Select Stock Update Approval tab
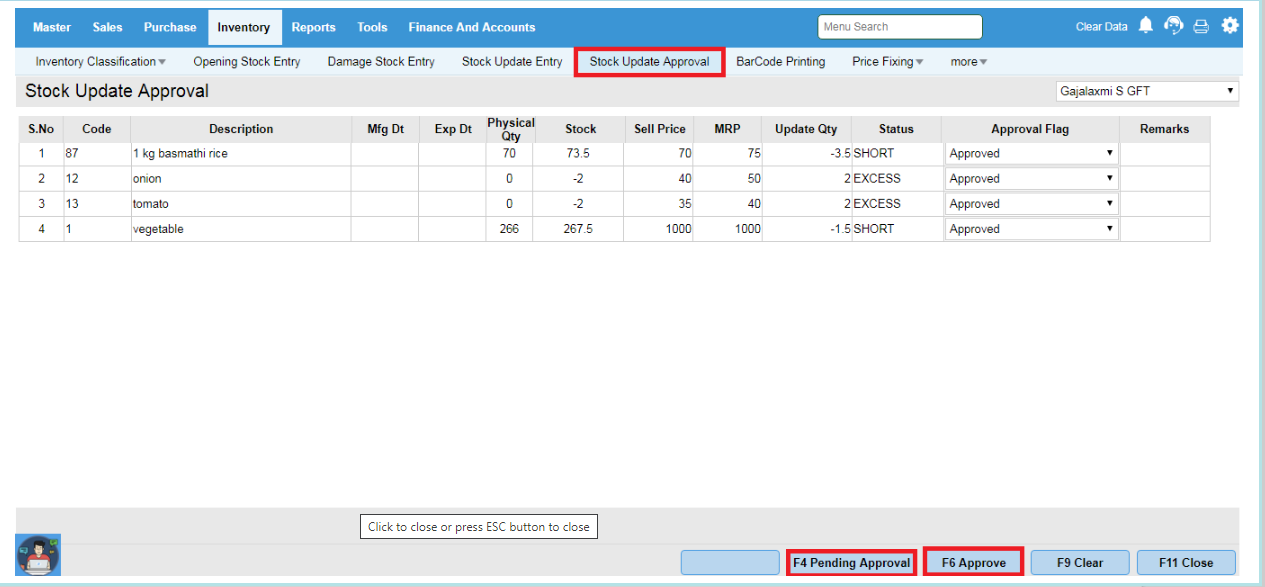This screenshot has width=1265, height=587. (650, 62)
